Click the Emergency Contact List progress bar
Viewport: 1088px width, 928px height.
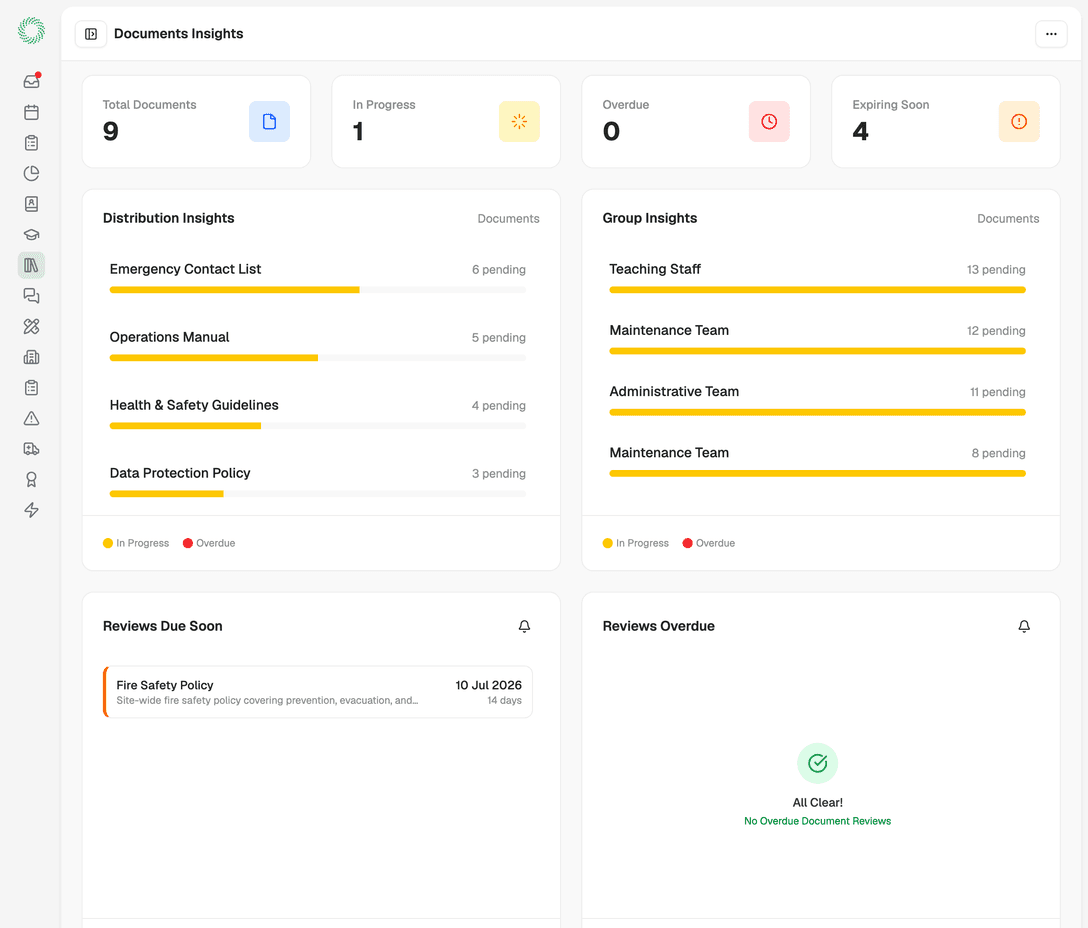(318, 290)
